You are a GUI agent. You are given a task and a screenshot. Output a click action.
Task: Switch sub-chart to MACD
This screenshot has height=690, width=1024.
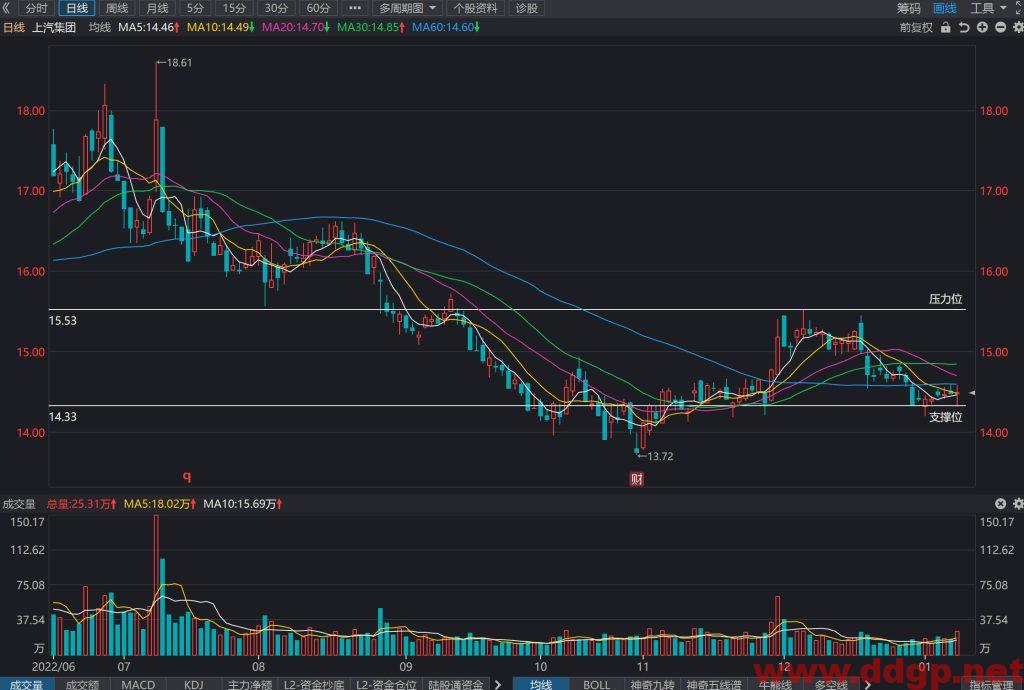click(x=138, y=684)
